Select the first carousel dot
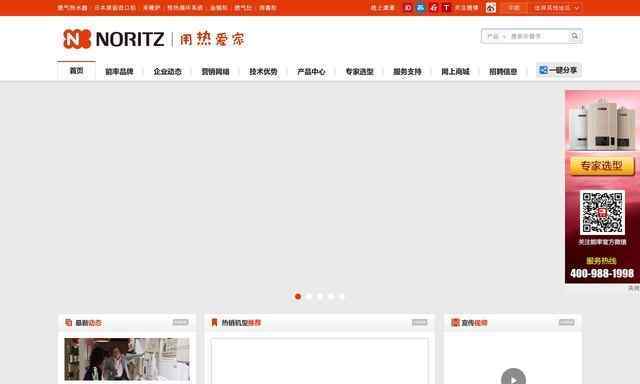The width and height of the screenshot is (640, 384). pos(298,297)
